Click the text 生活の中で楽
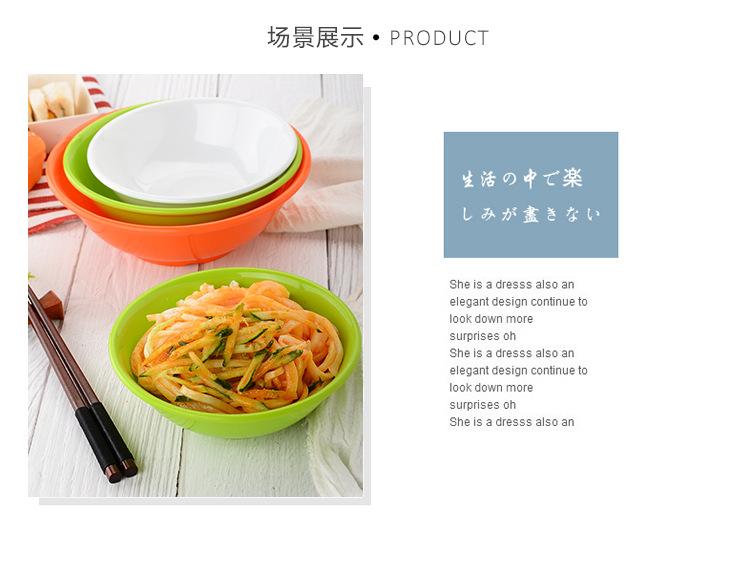Viewport: 750px width, 580px height. tap(522, 179)
